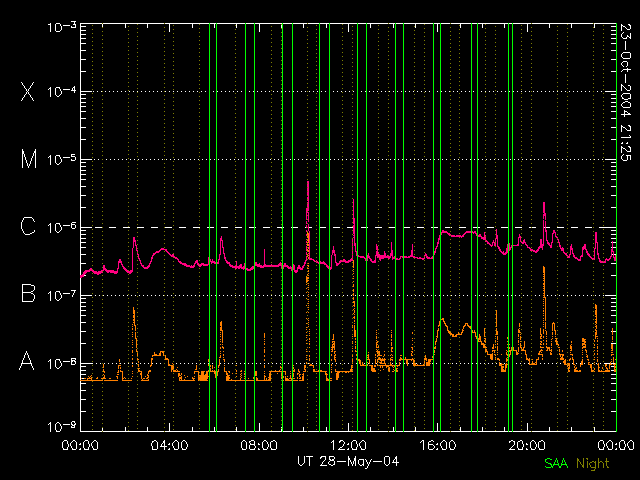The width and height of the screenshot is (640, 480).
Task: Click the B flare class label
Action: (x=28, y=293)
